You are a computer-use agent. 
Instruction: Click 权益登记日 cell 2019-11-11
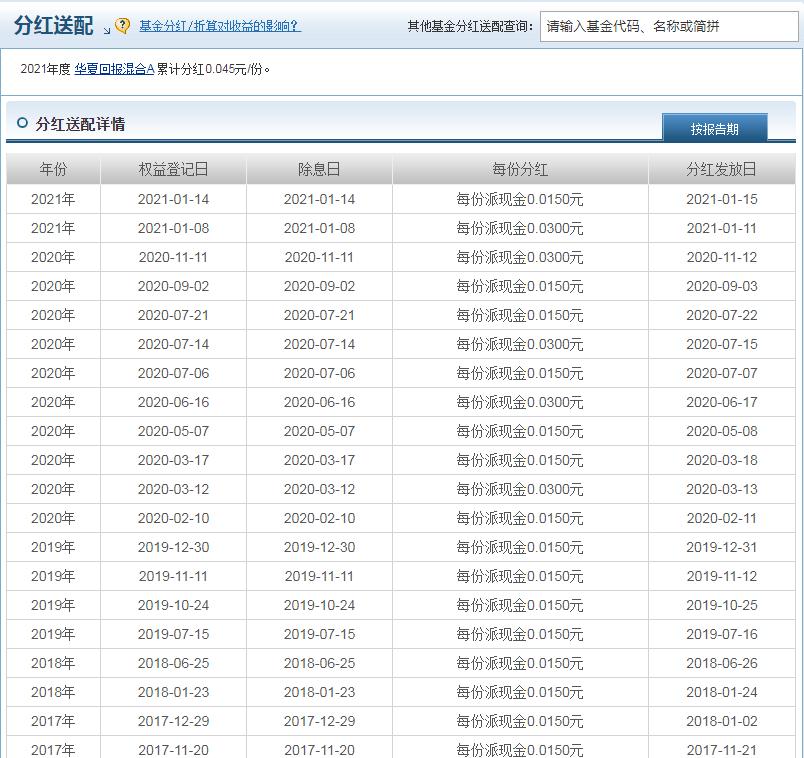(173, 576)
